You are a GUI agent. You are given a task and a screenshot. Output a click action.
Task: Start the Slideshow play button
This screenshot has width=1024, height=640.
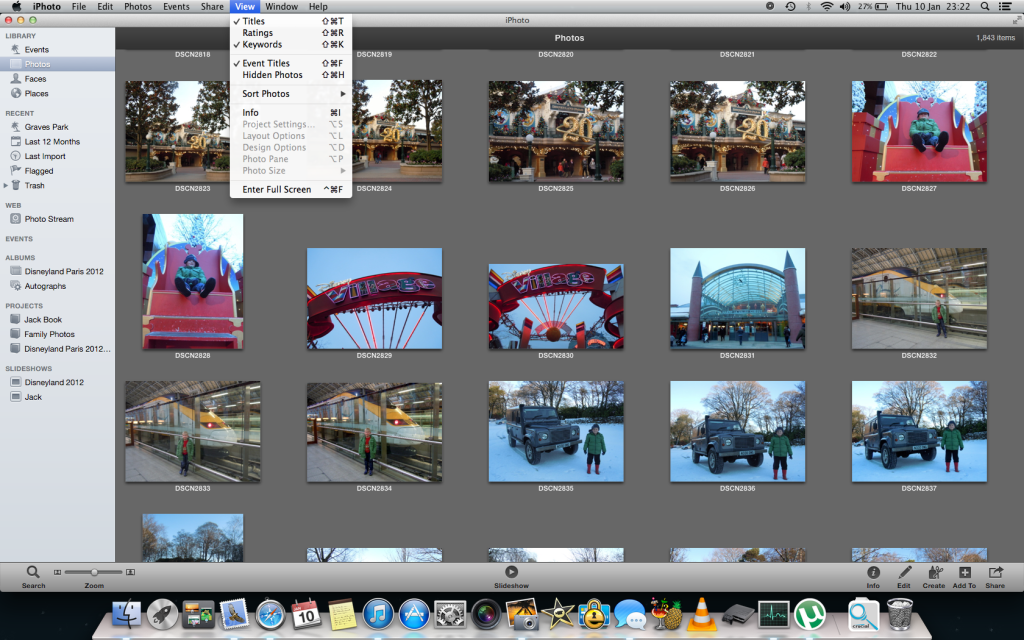pyautogui.click(x=511, y=572)
